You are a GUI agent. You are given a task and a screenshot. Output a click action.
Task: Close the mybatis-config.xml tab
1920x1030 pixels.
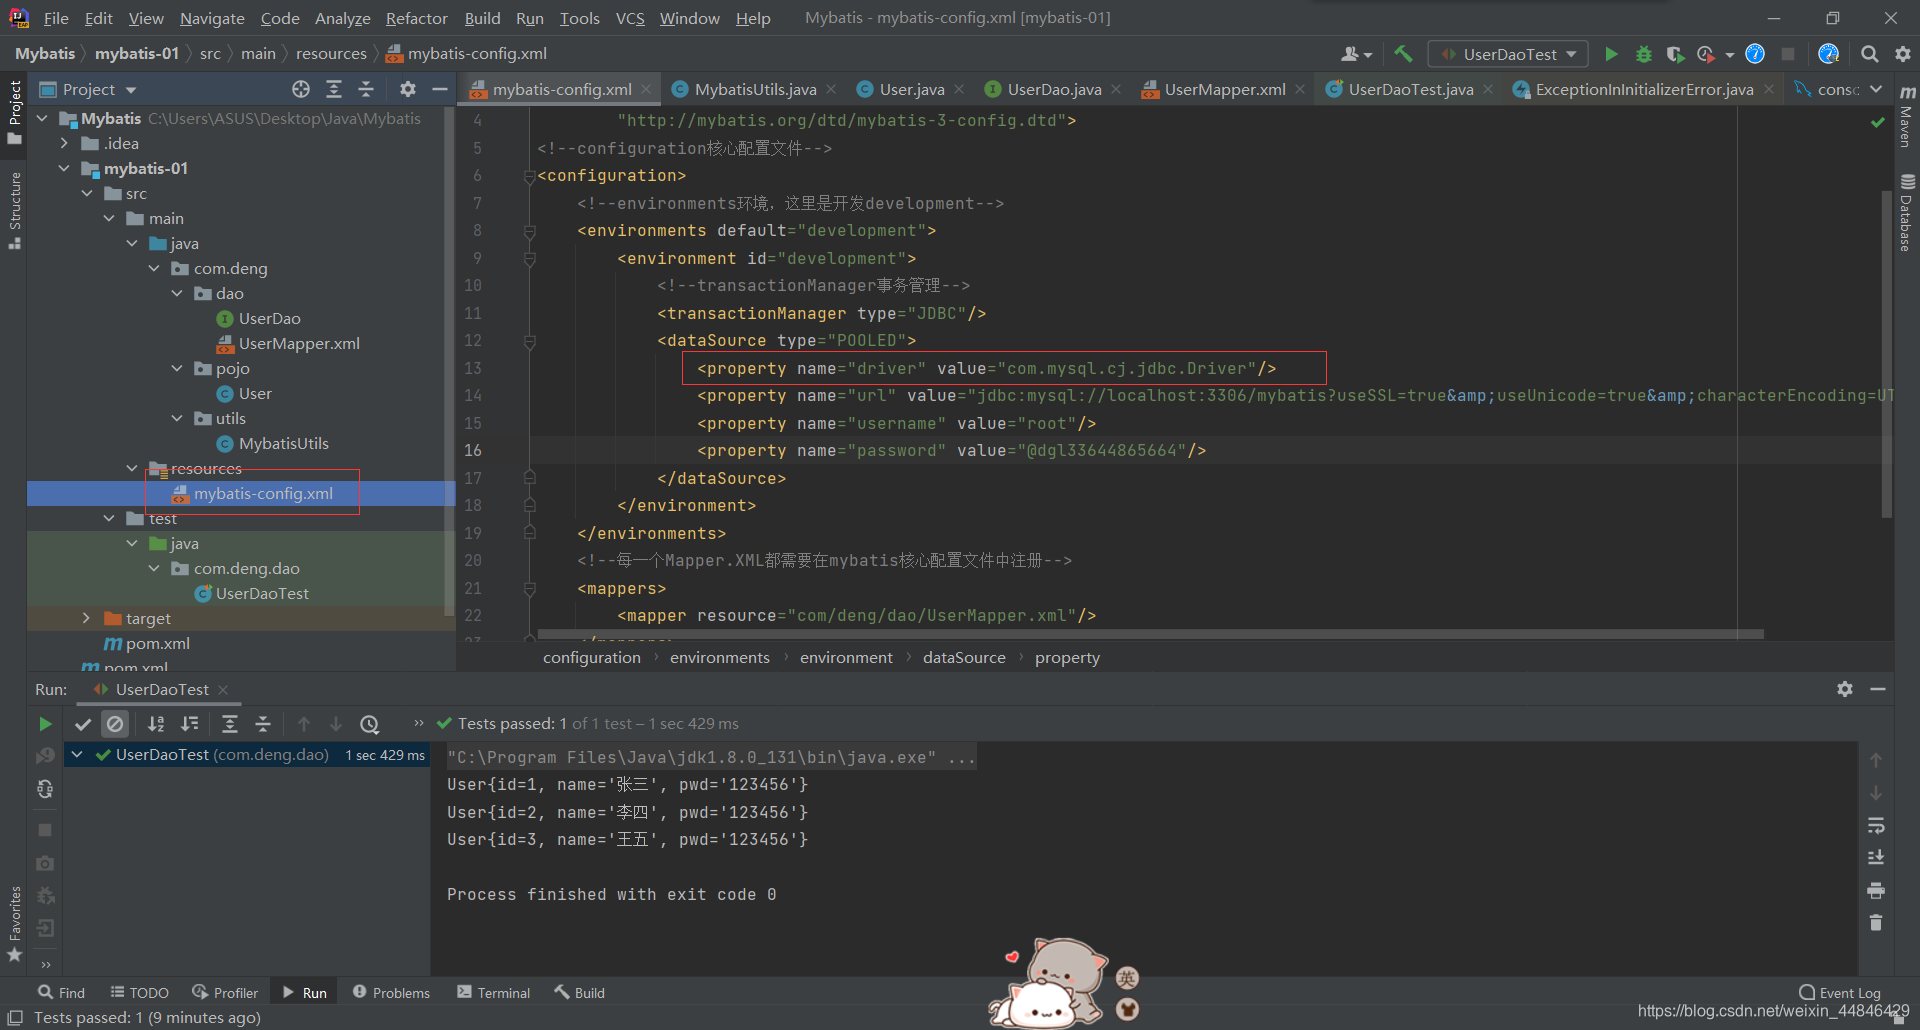click(646, 89)
